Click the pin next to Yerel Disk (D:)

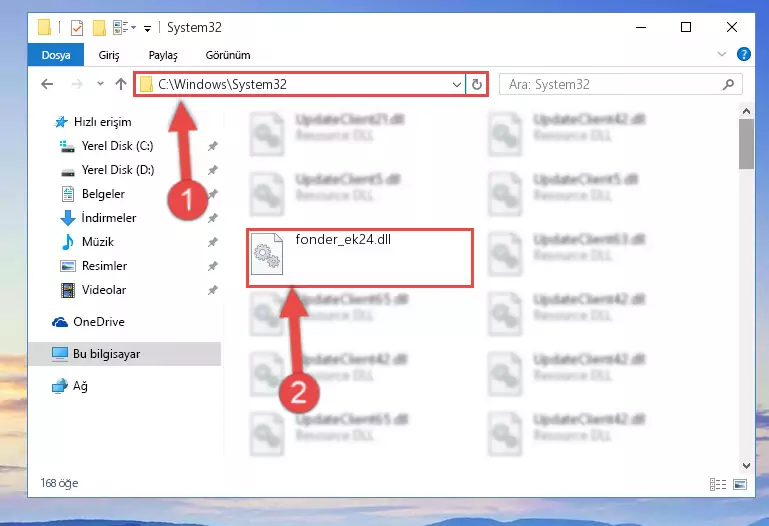pyautogui.click(x=212, y=170)
